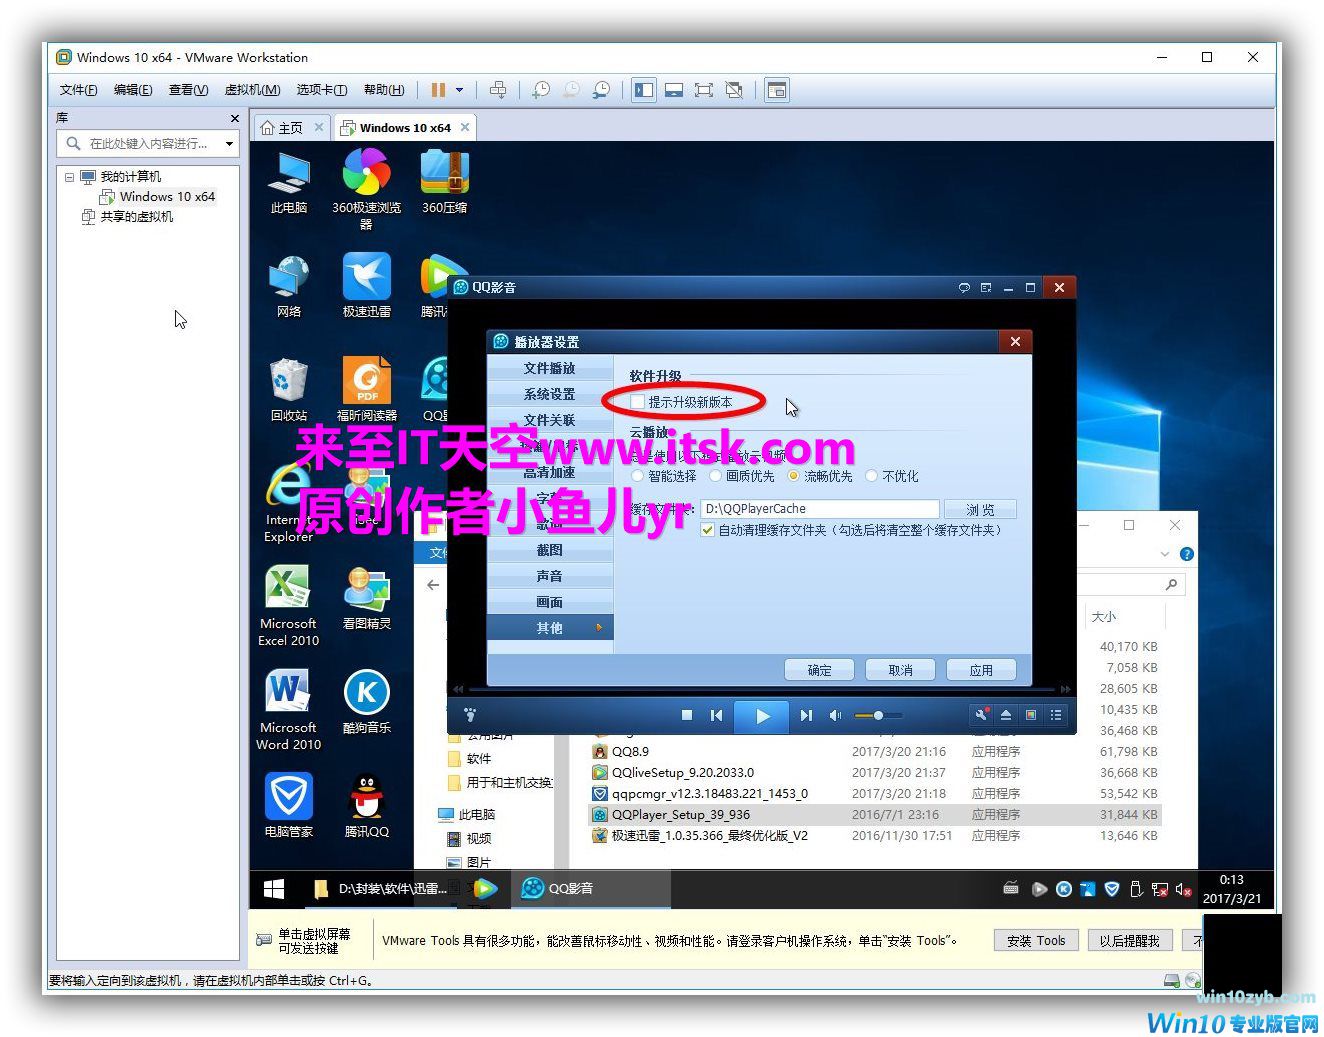Toggle the VMware library sidebar view
The width and height of the screenshot is (1324, 1037).
pyautogui.click(x=644, y=90)
